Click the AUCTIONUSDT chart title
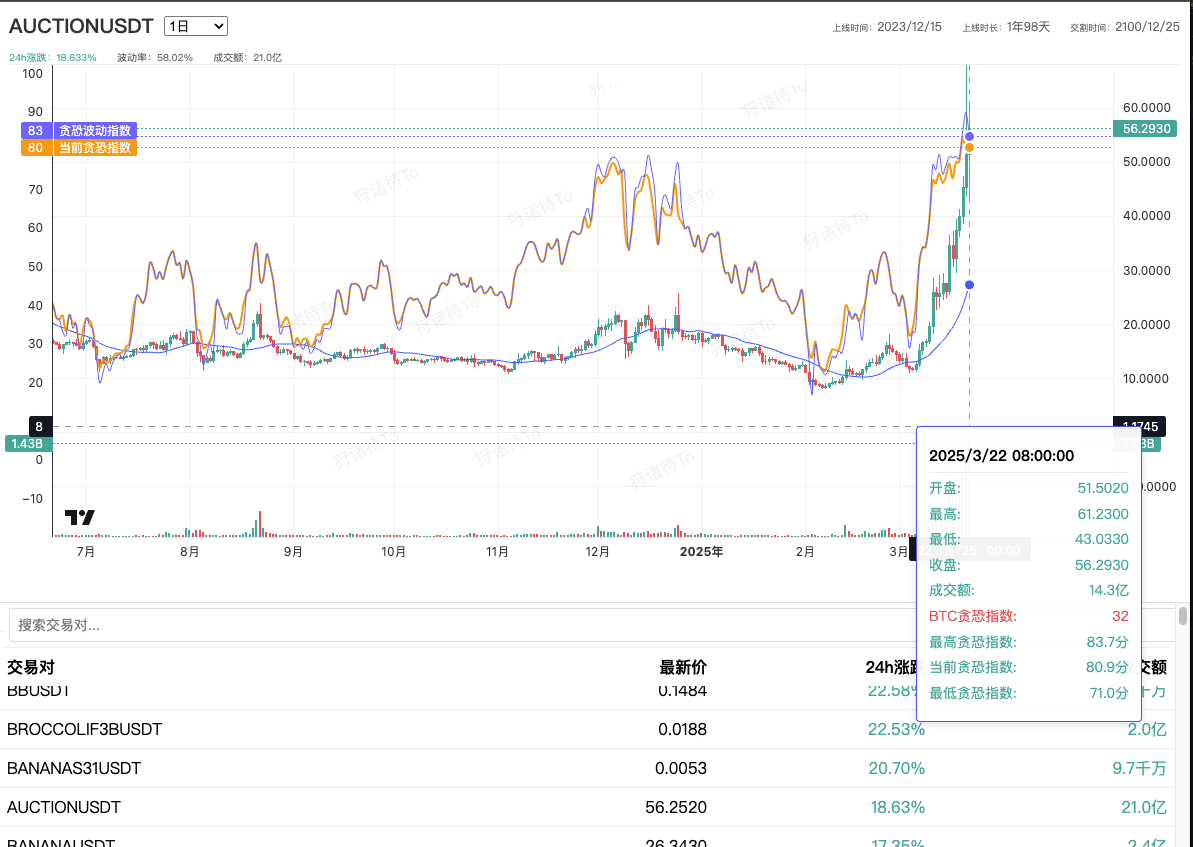This screenshot has width=1193, height=847. tap(81, 27)
